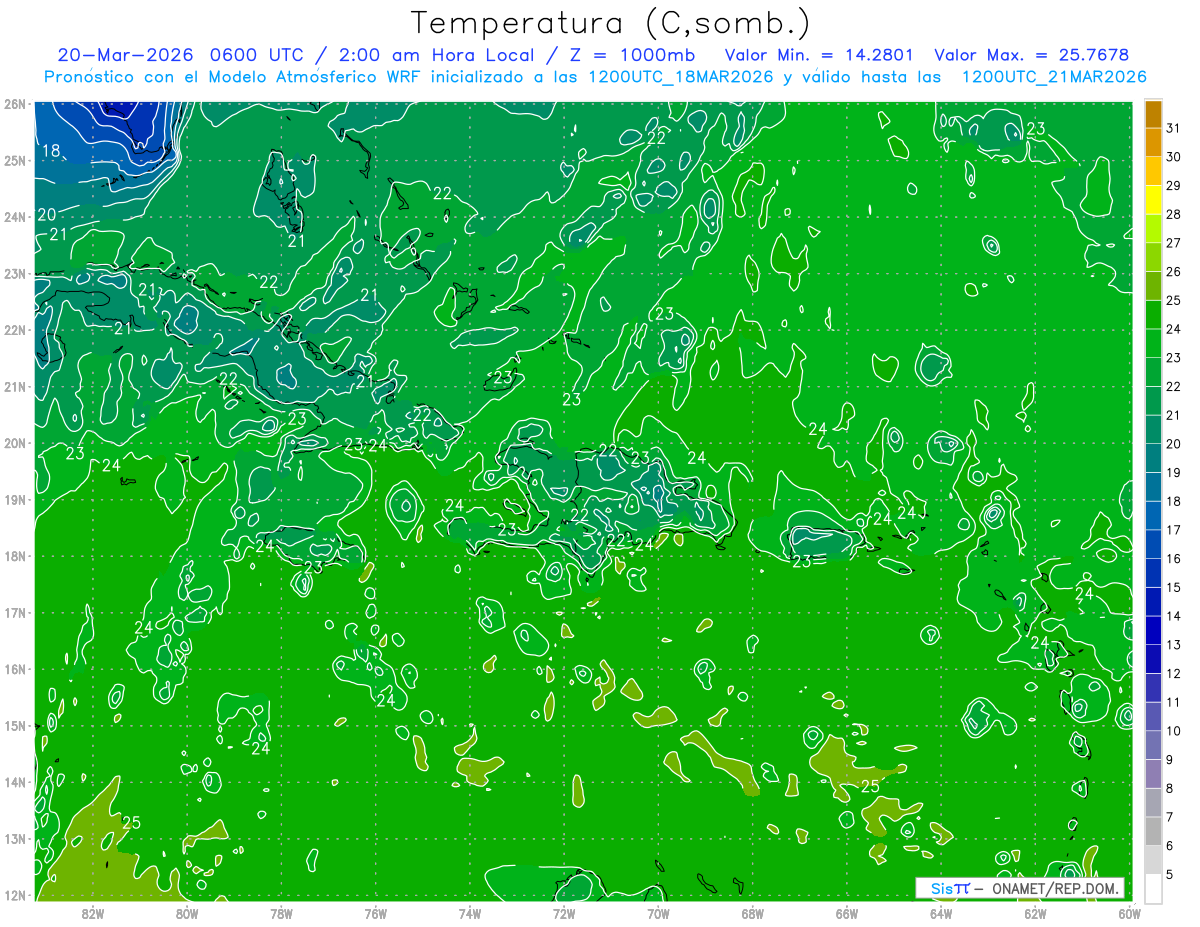Click the 12N latitude axis label
The image size is (1200, 927).
coord(14,895)
